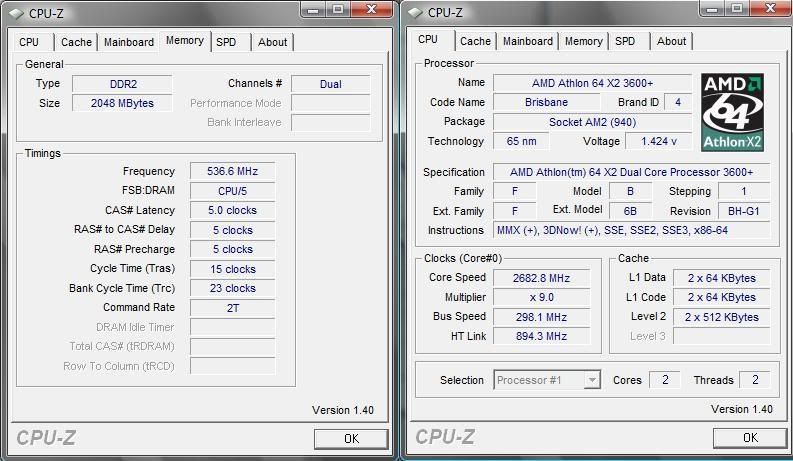Click the Brand ID value 4
This screenshot has width=793, height=461.
click(x=678, y=102)
